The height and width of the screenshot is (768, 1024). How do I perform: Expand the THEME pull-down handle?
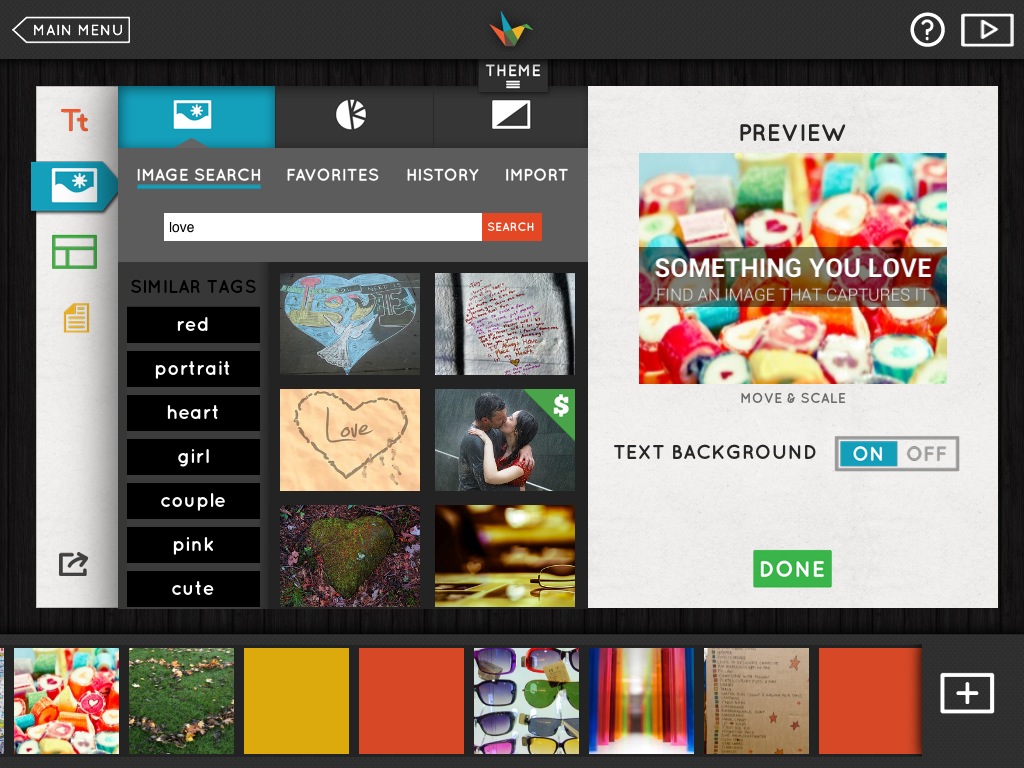point(513,76)
